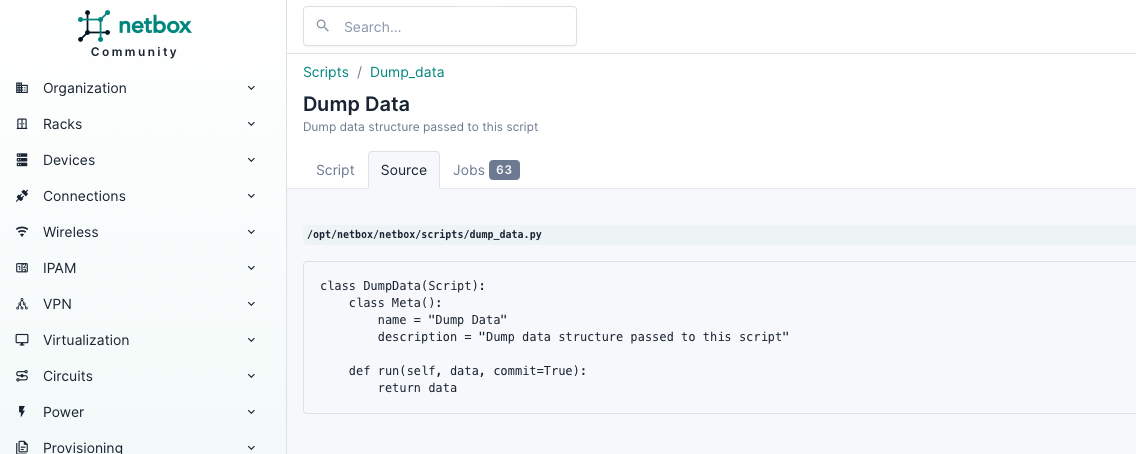This screenshot has height=454, width=1136.
Task: Expand the Racks section chevron
Action: [251, 124]
